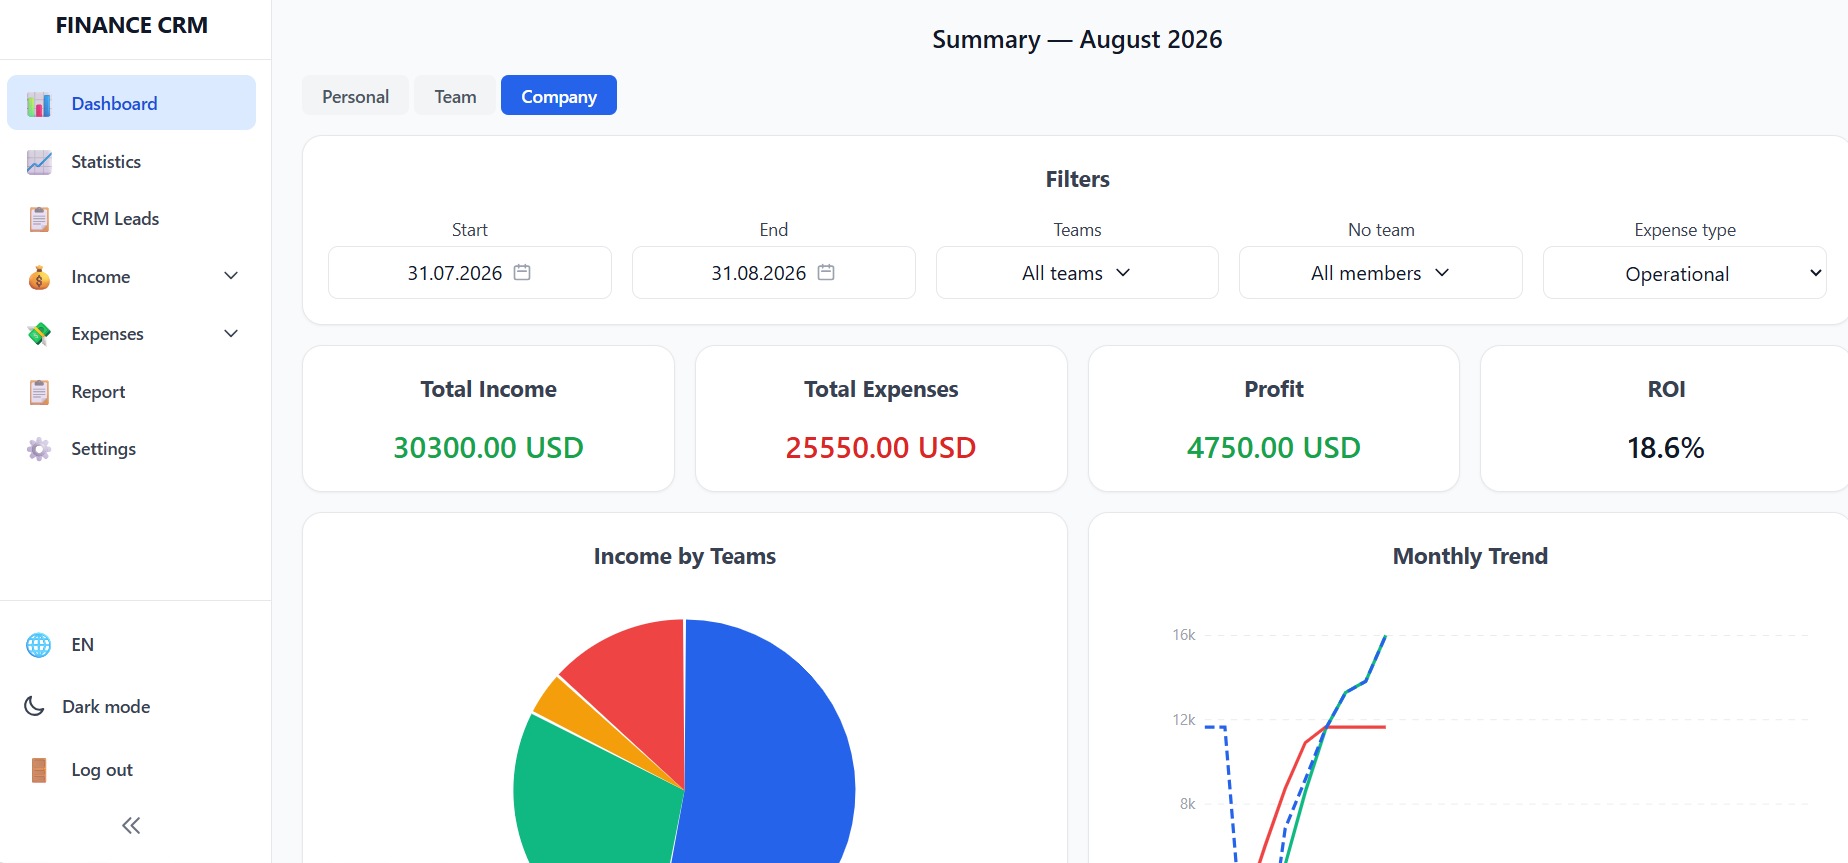Open the Report page
Screen dimensions: 1848x863
point(131,391)
